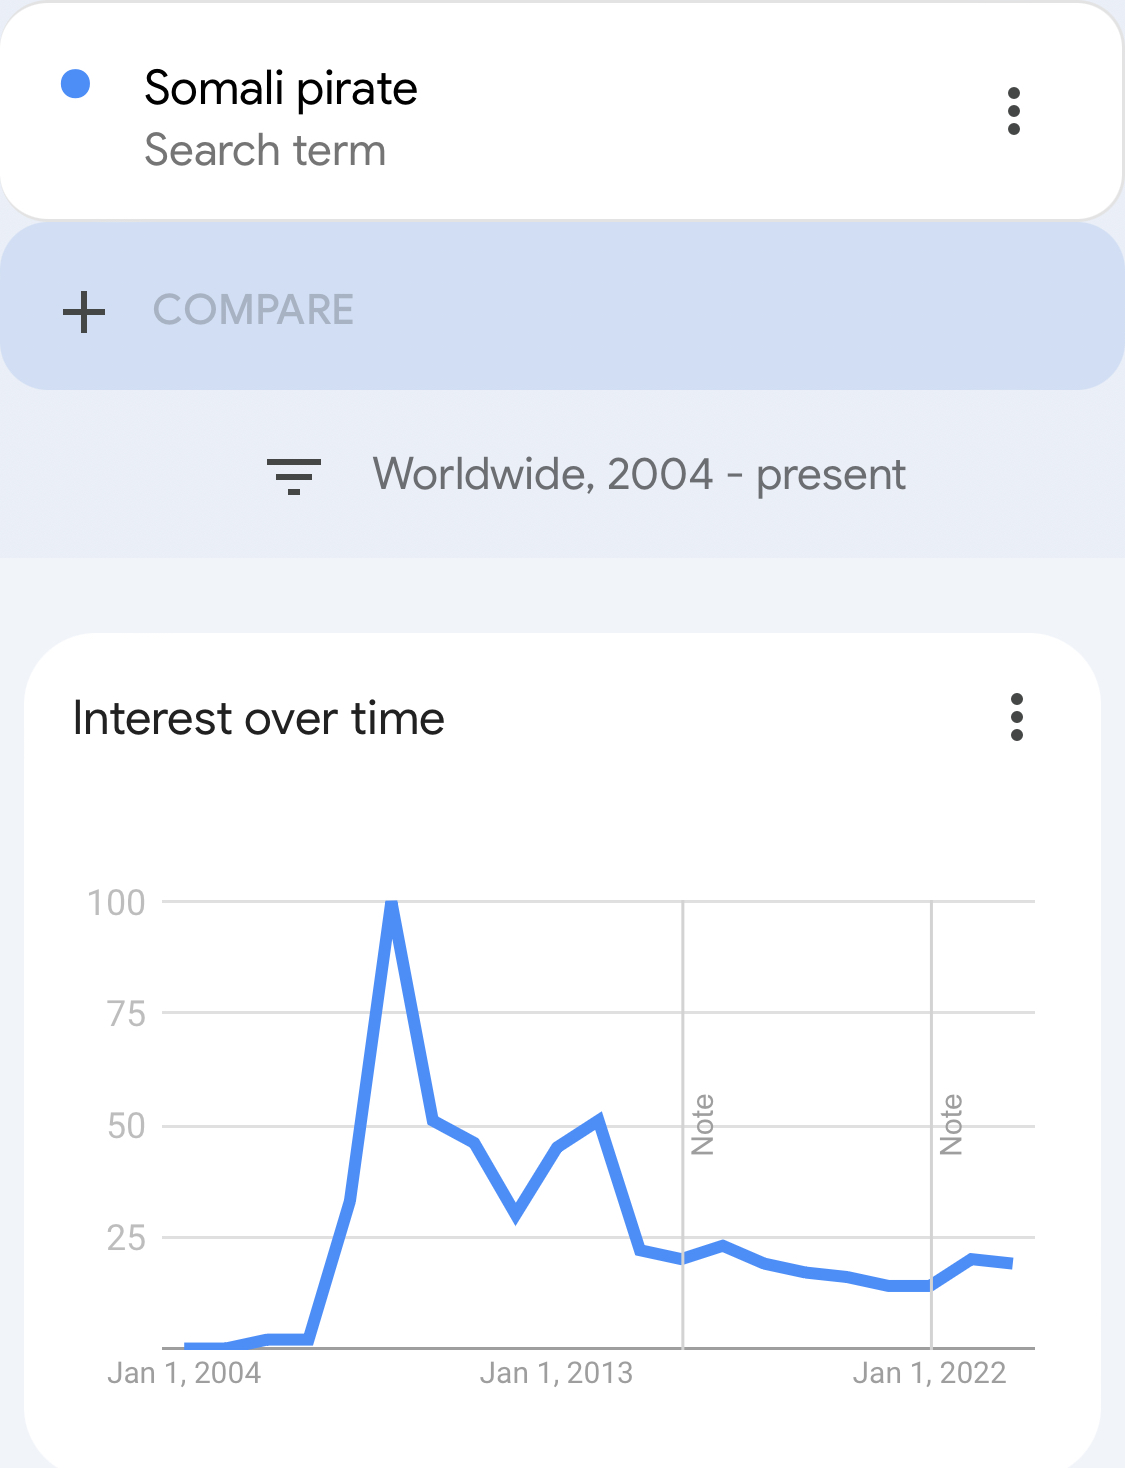Click the first Note marker near 2016
1125x1468 pixels.
(703, 1124)
